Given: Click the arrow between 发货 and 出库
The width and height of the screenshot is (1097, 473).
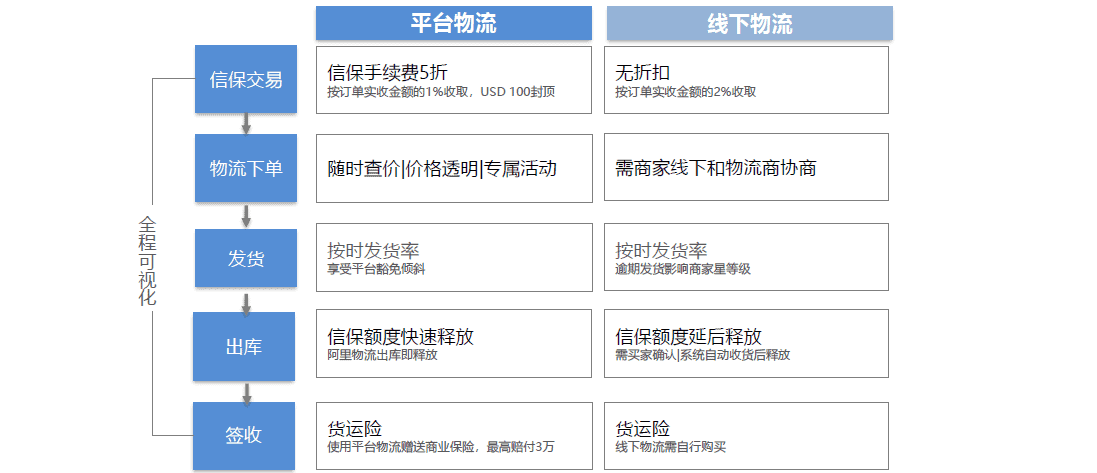Looking at the screenshot, I should point(246,301).
